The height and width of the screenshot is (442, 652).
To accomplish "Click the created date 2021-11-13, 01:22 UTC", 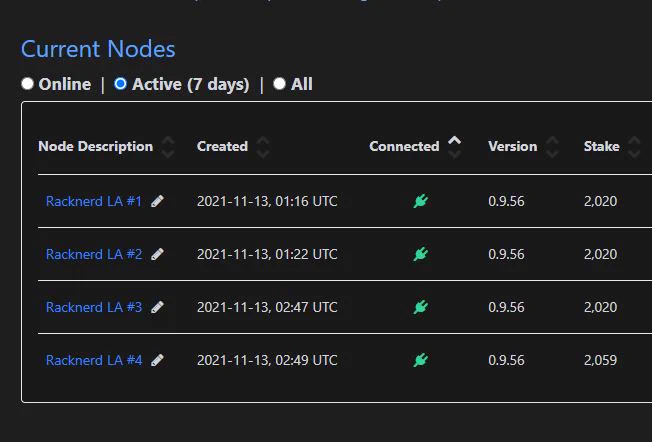I will pyautogui.click(x=267, y=254).
